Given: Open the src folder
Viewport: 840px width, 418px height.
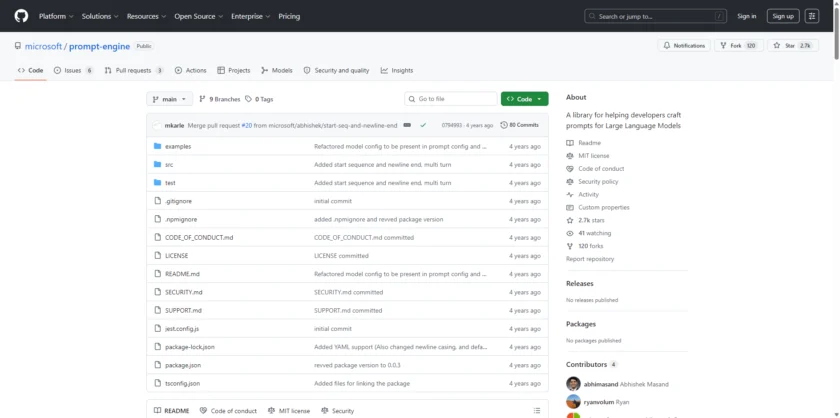Looking at the screenshot, I should tap(169, 165).
